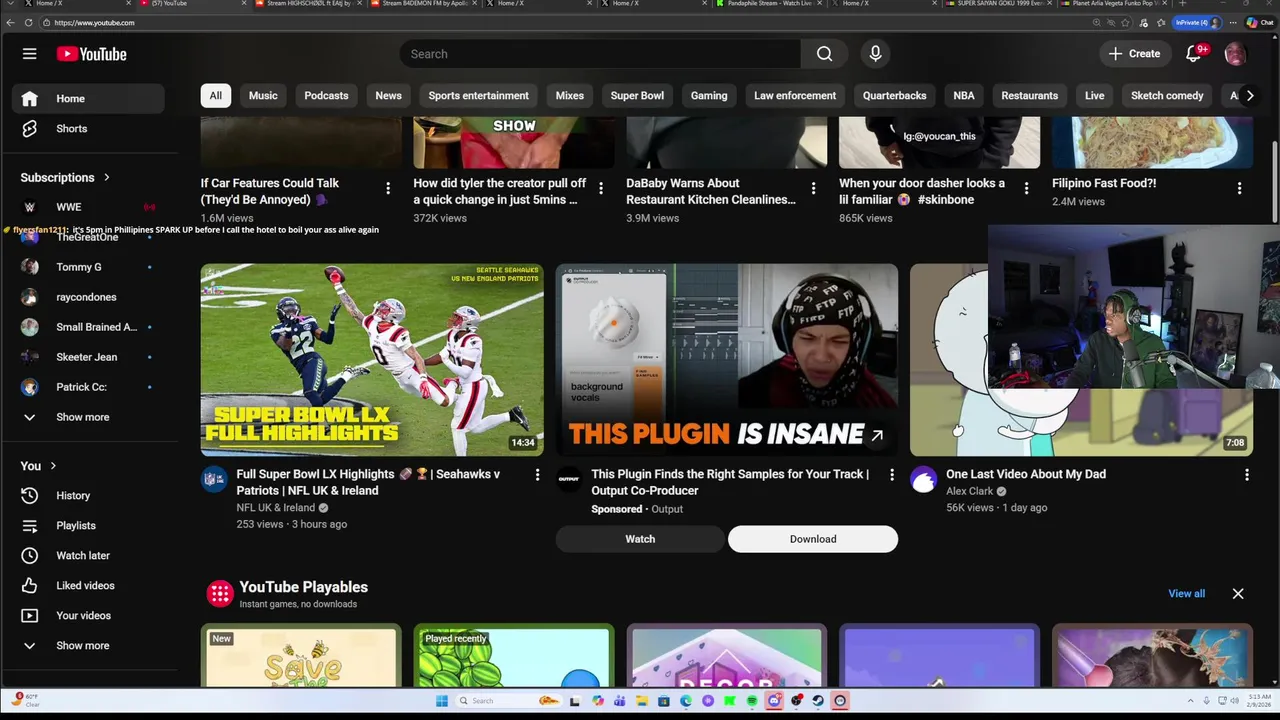Open the notifications bell
The height and width of the screenshot is (720, 1280).
pyautogui.click(x=1193, y=54)
